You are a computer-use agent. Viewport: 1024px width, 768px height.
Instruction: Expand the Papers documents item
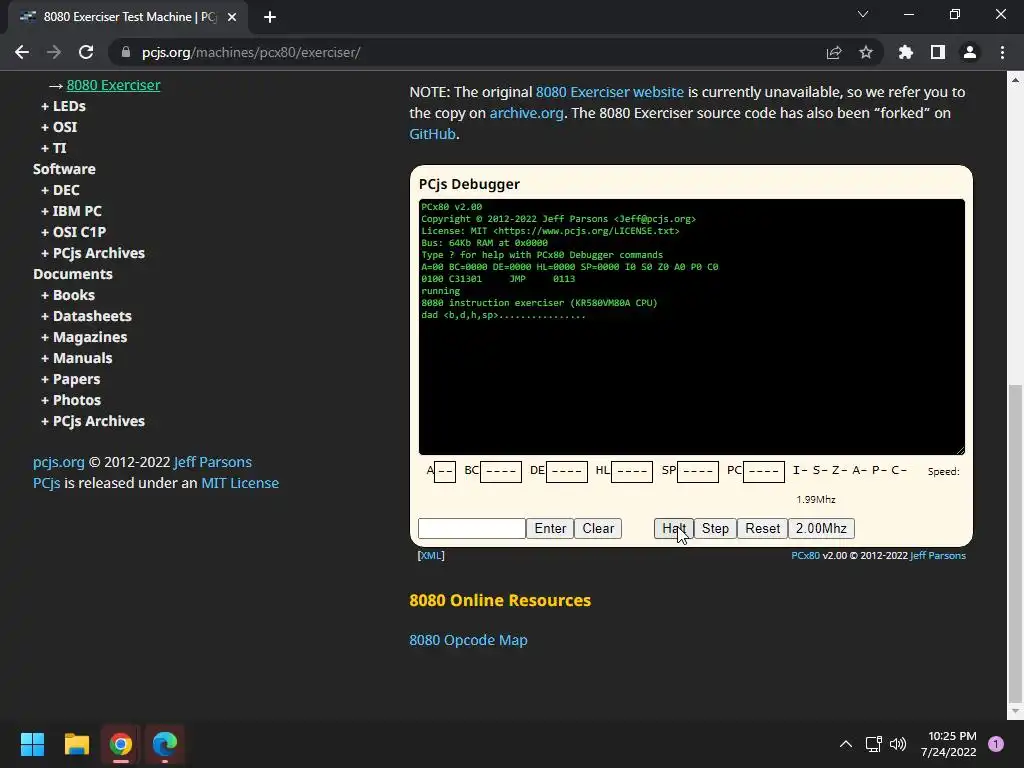(71, 379)
